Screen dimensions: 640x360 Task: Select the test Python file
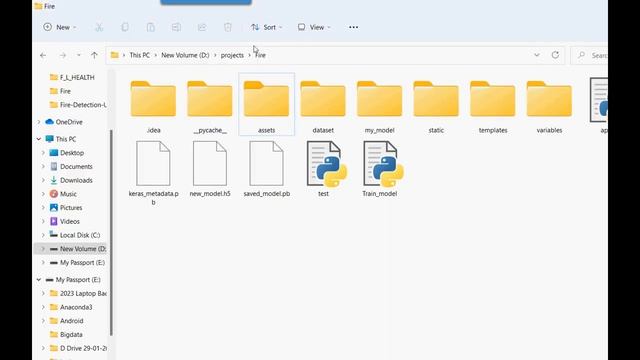(x=323, y=169)
